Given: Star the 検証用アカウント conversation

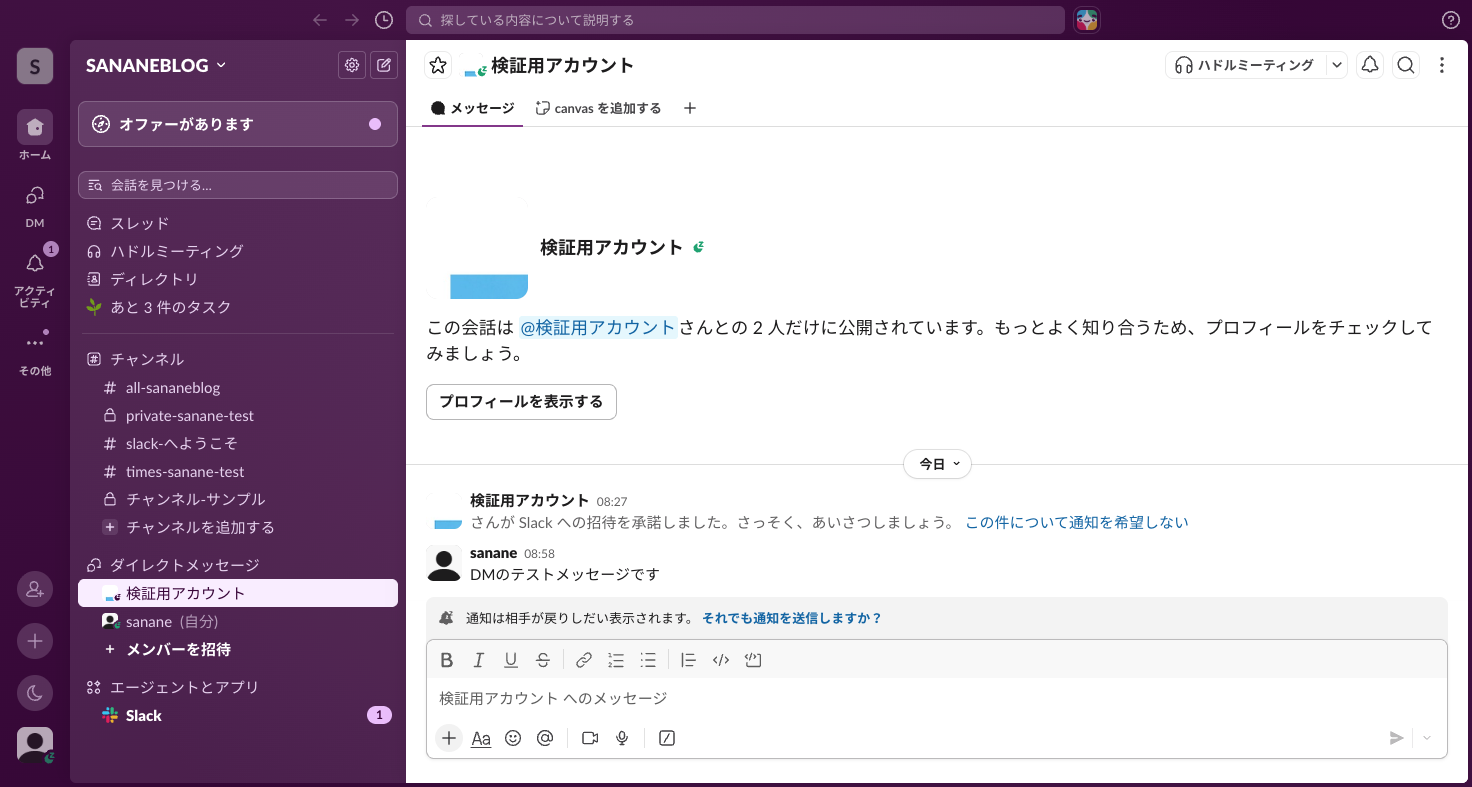Looking at the screenshot, I should point(438,65).
